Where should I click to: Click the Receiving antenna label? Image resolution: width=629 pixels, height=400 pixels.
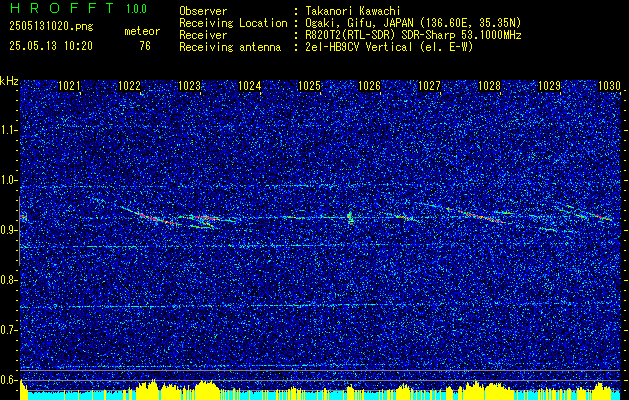pos(230,47)
